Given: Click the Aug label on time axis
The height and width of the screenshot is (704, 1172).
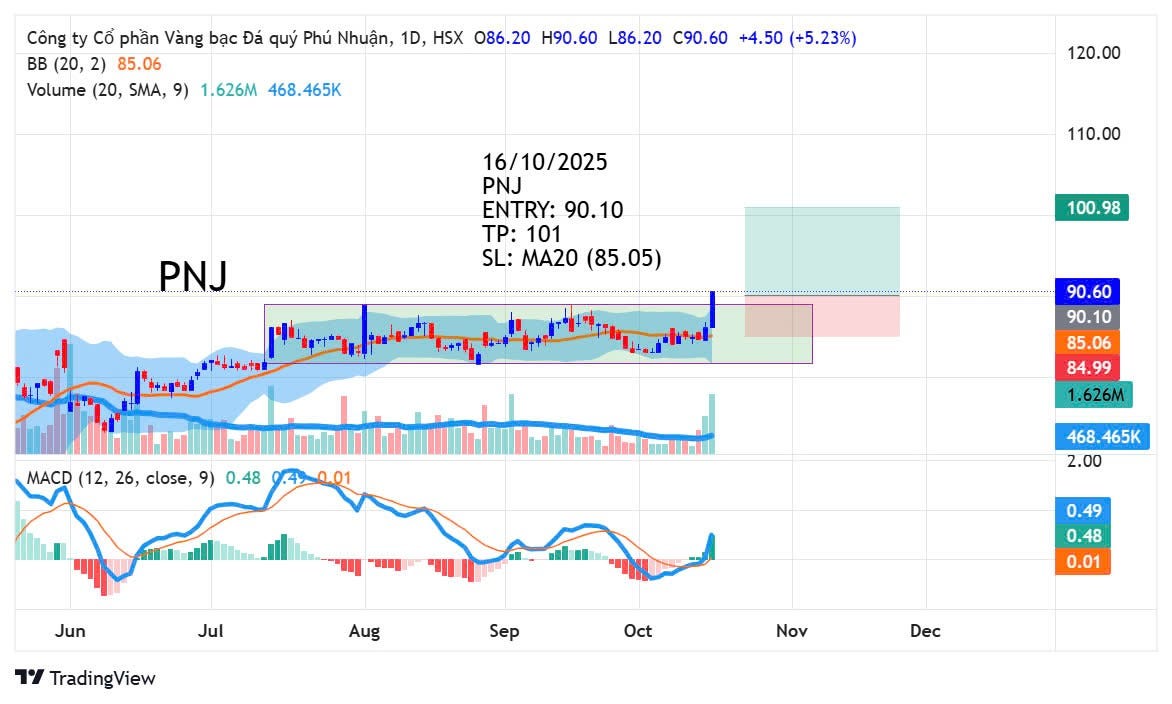Looking at the screenshot, I should tap(365, 632).
